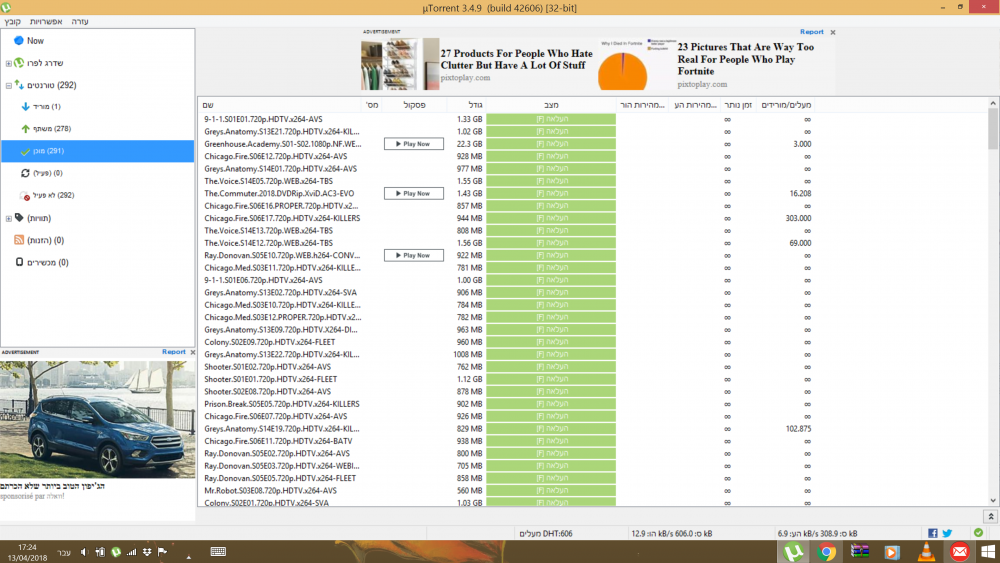Sort by seeds/peers column header

coord(786,105)
